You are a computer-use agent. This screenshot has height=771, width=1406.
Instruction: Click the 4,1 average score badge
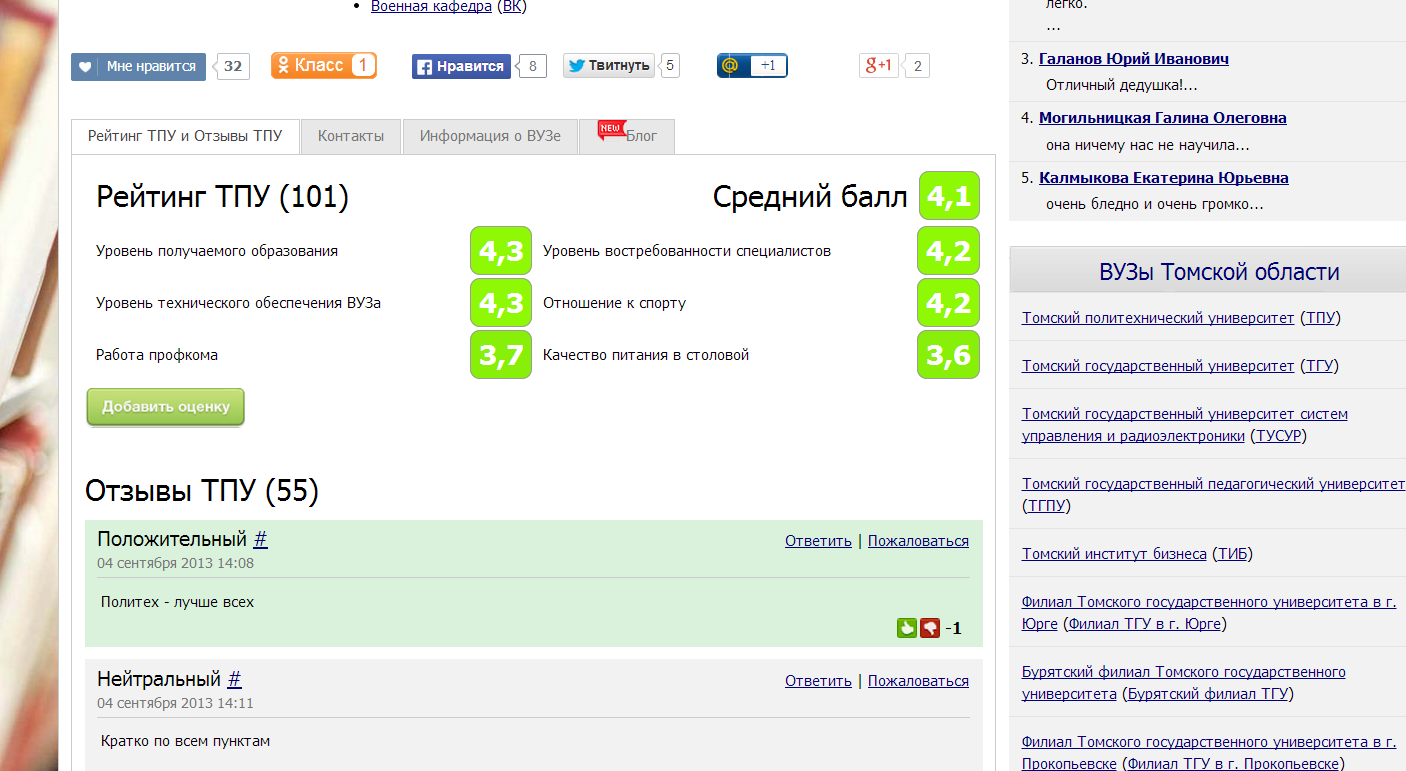pos(949,197)
